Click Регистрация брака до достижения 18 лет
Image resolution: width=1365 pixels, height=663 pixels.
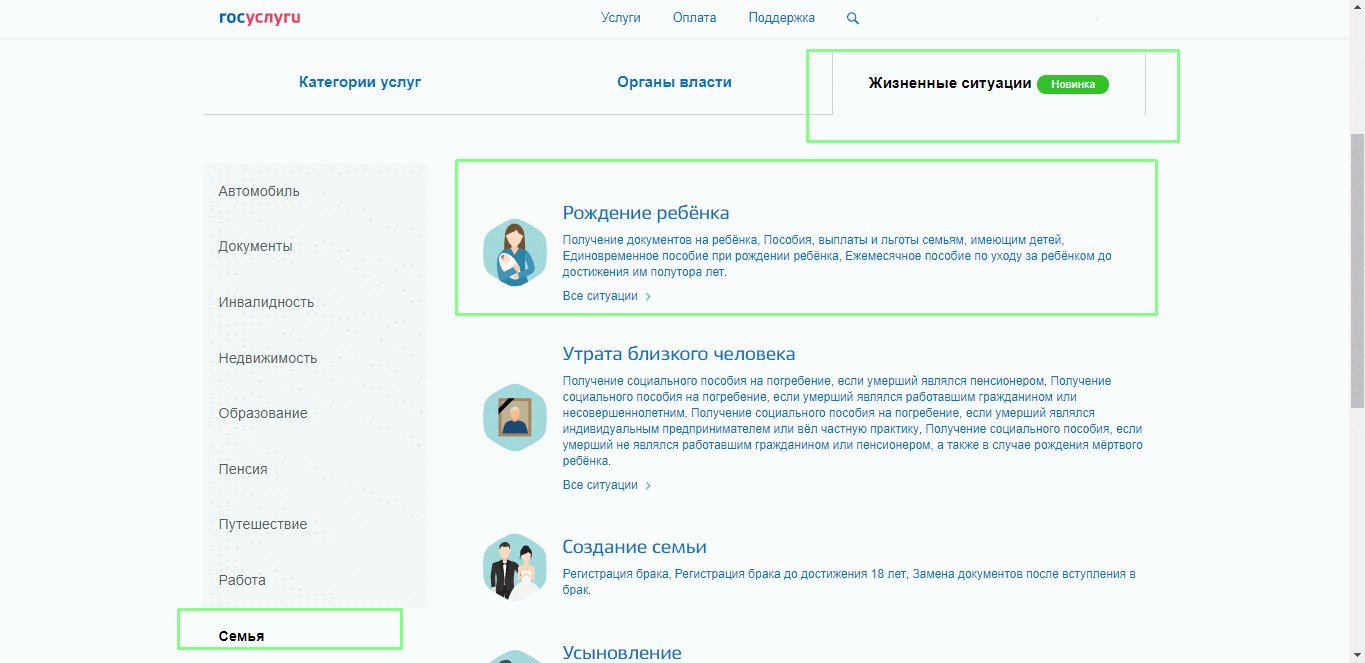pos(790,574)
